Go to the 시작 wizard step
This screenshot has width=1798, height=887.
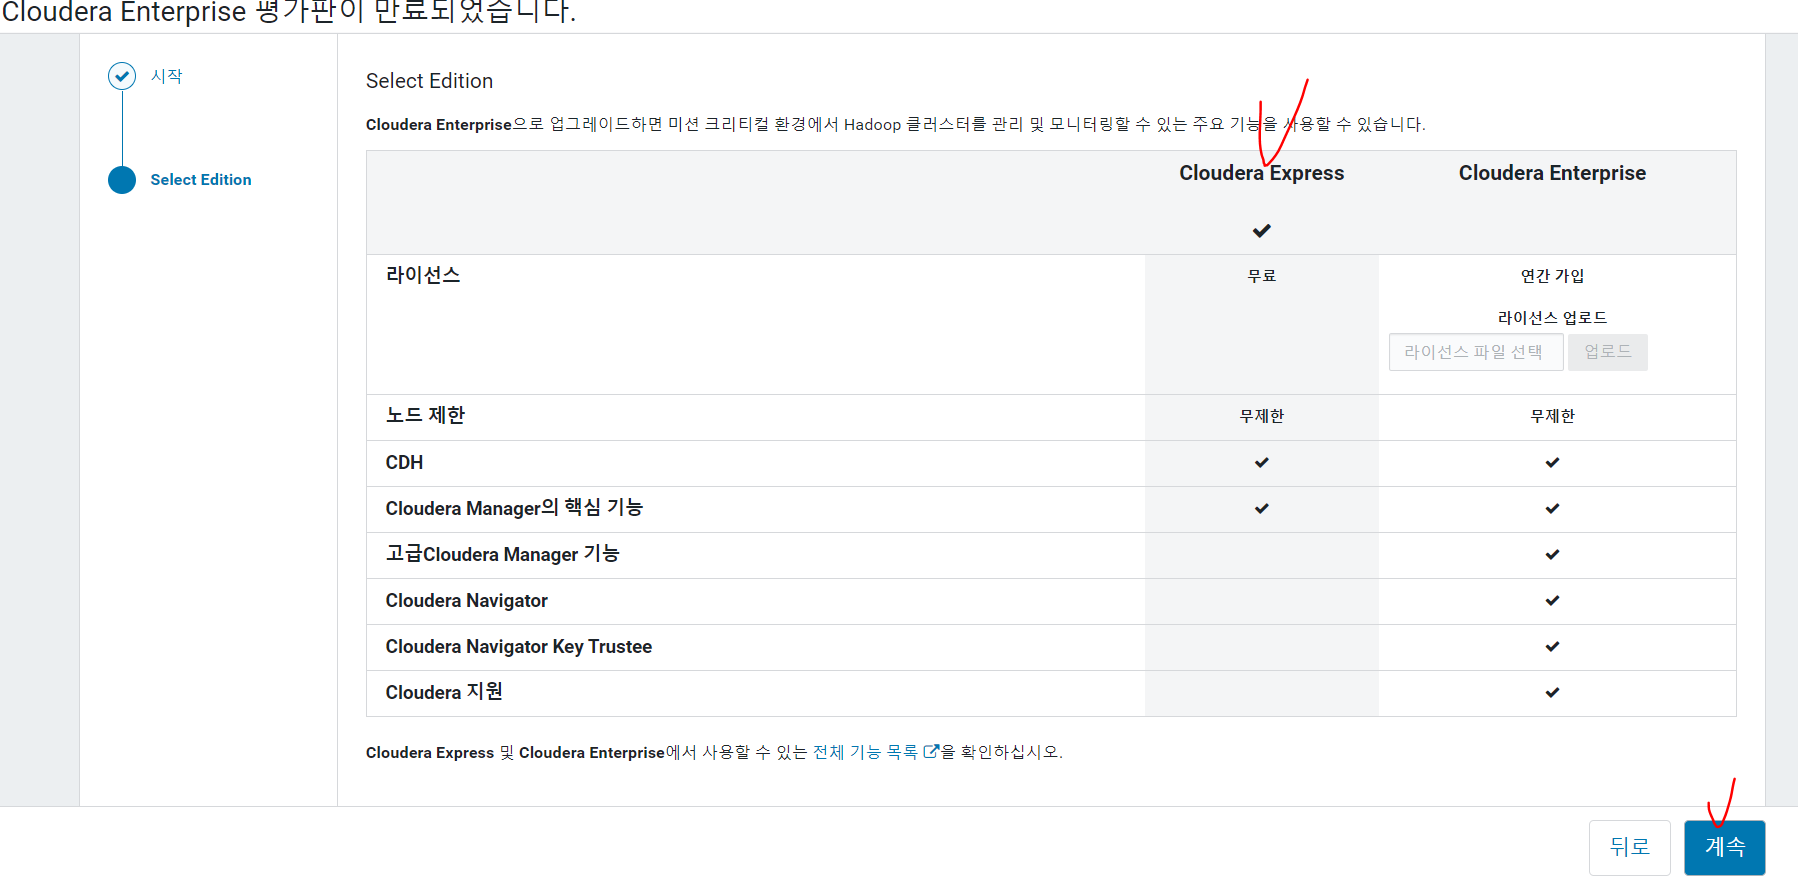coord(166,76)
